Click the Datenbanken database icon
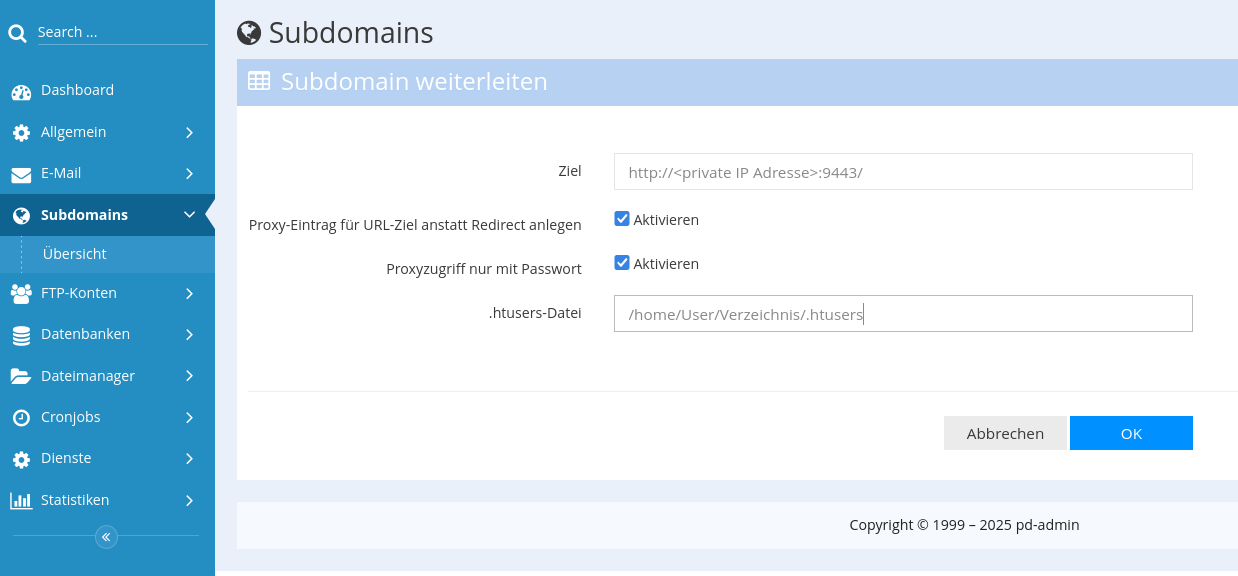Viewport: 1238px width, 576px height. [21, 336]
